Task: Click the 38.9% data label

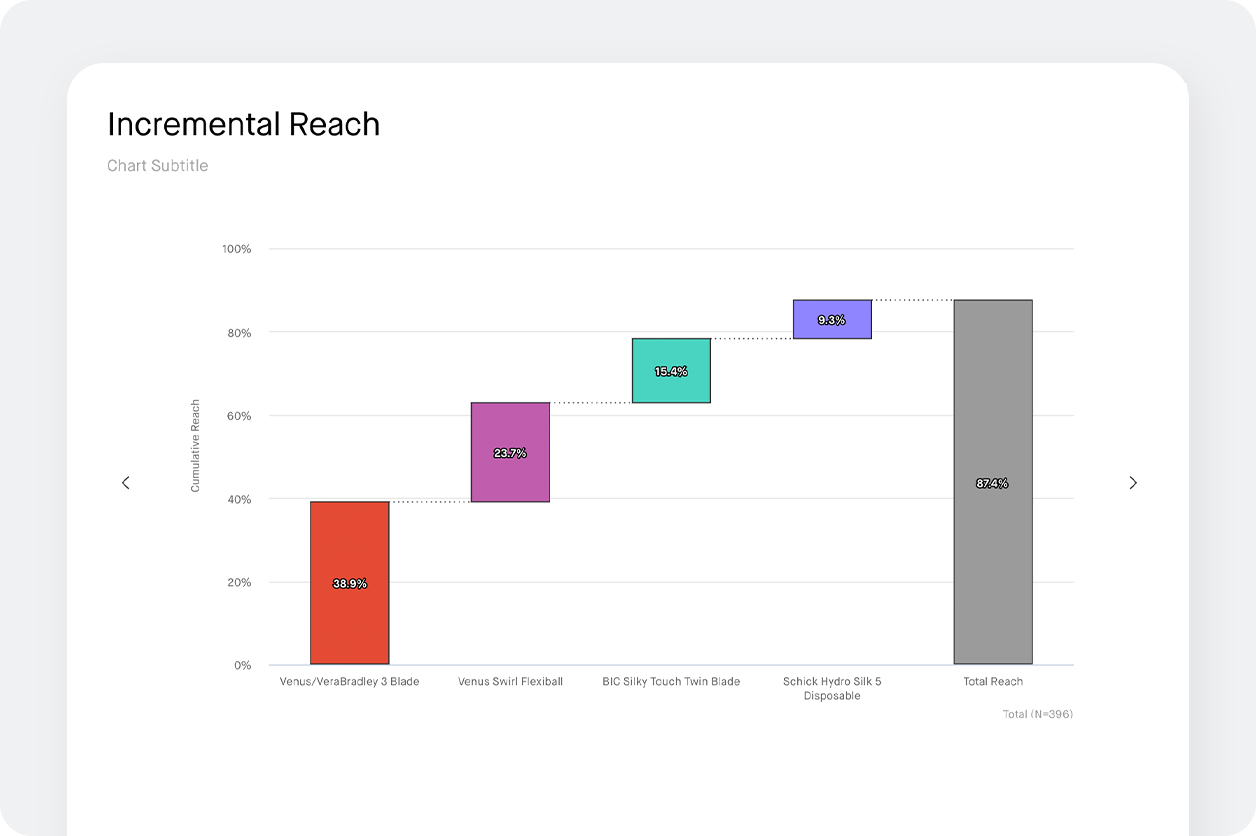Action: coord(350,583)
